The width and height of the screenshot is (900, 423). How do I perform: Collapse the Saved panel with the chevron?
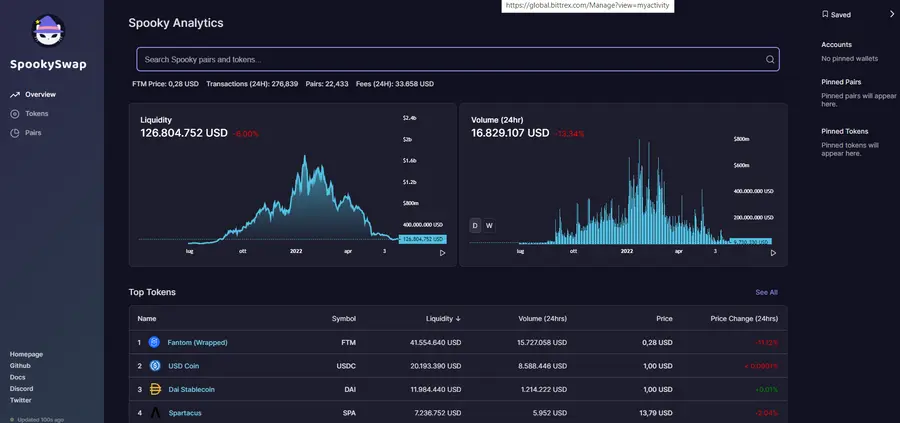coord(891,14)
